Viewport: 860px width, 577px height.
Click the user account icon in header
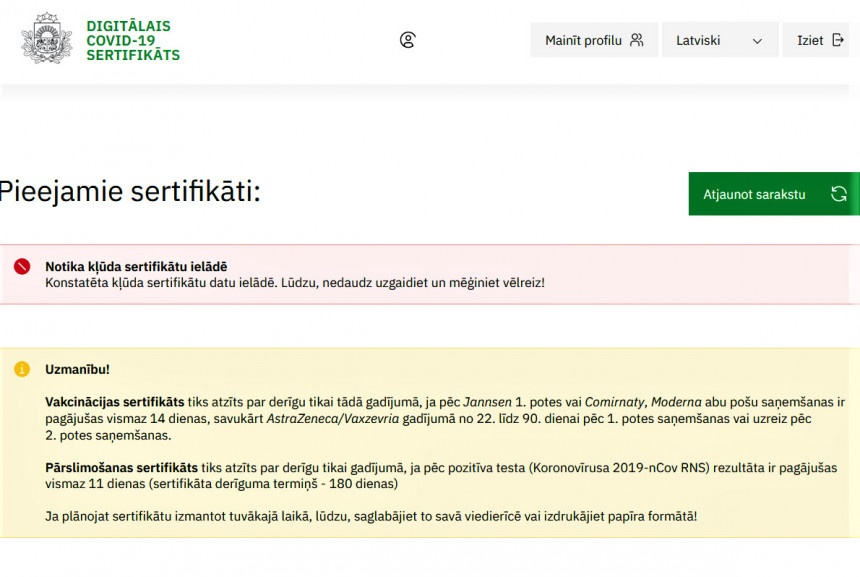(x=407, y=40)
